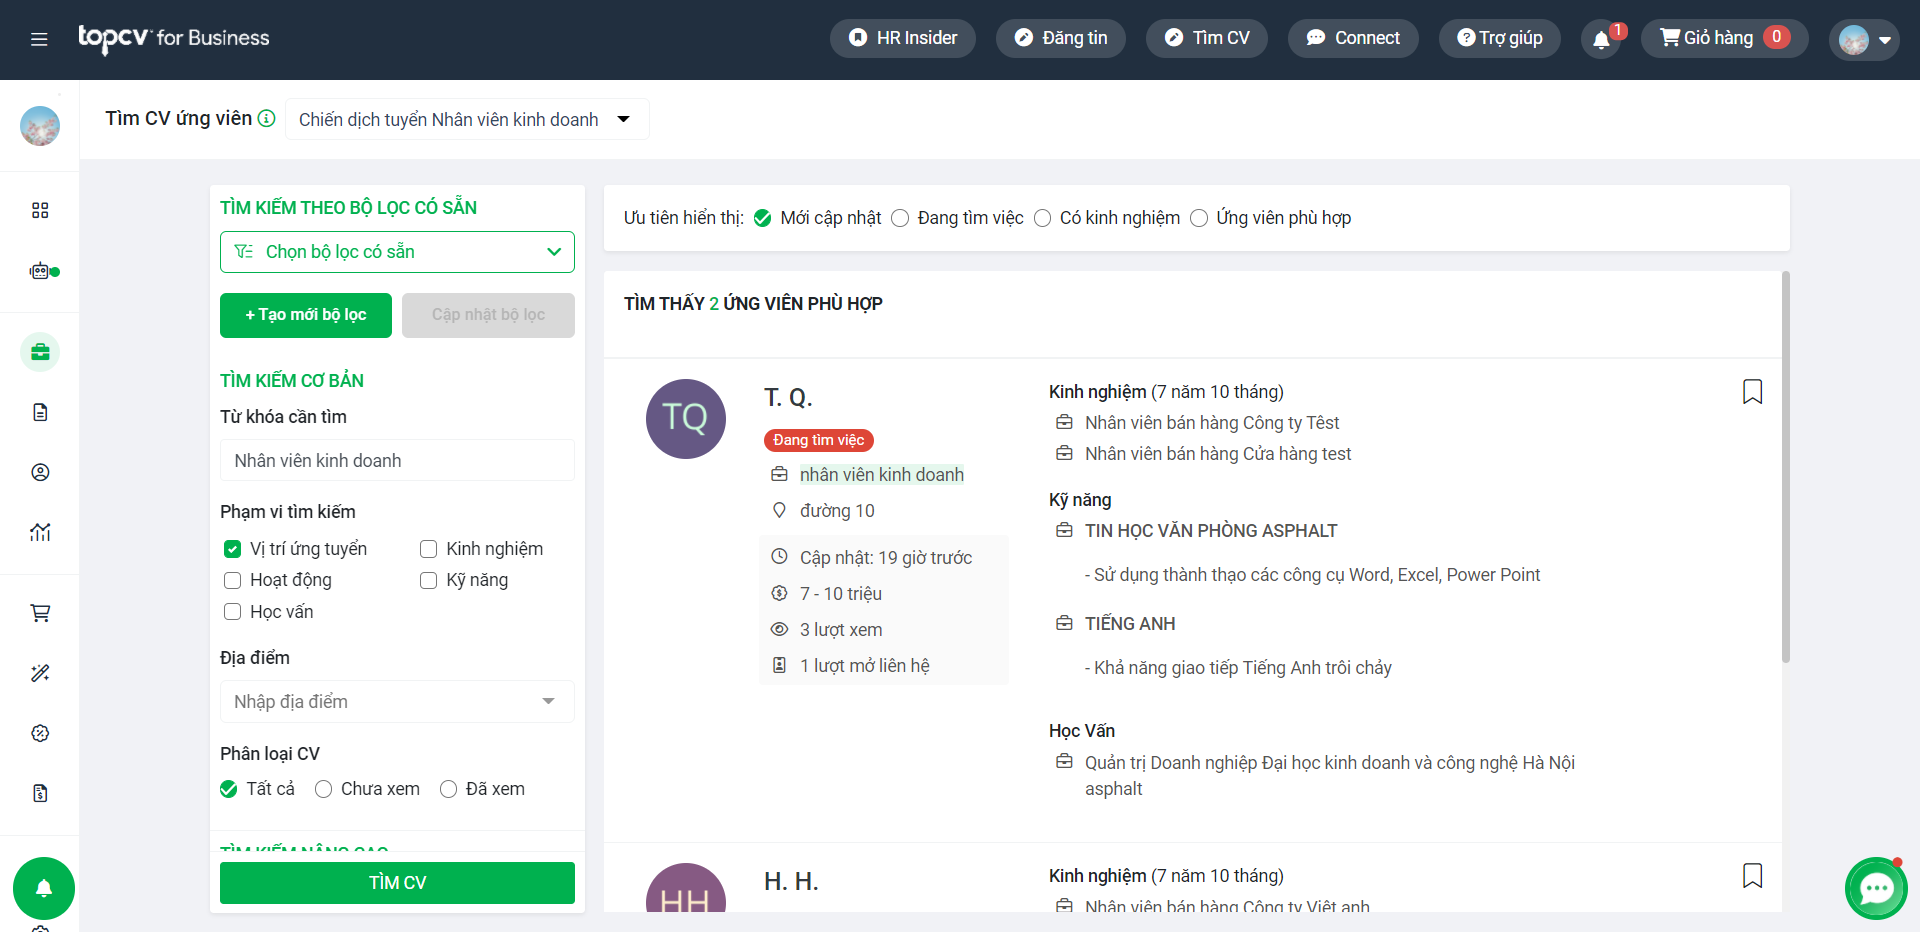
Task: Open the account avatar dropdown in top bar
Action: (1864, 40)
